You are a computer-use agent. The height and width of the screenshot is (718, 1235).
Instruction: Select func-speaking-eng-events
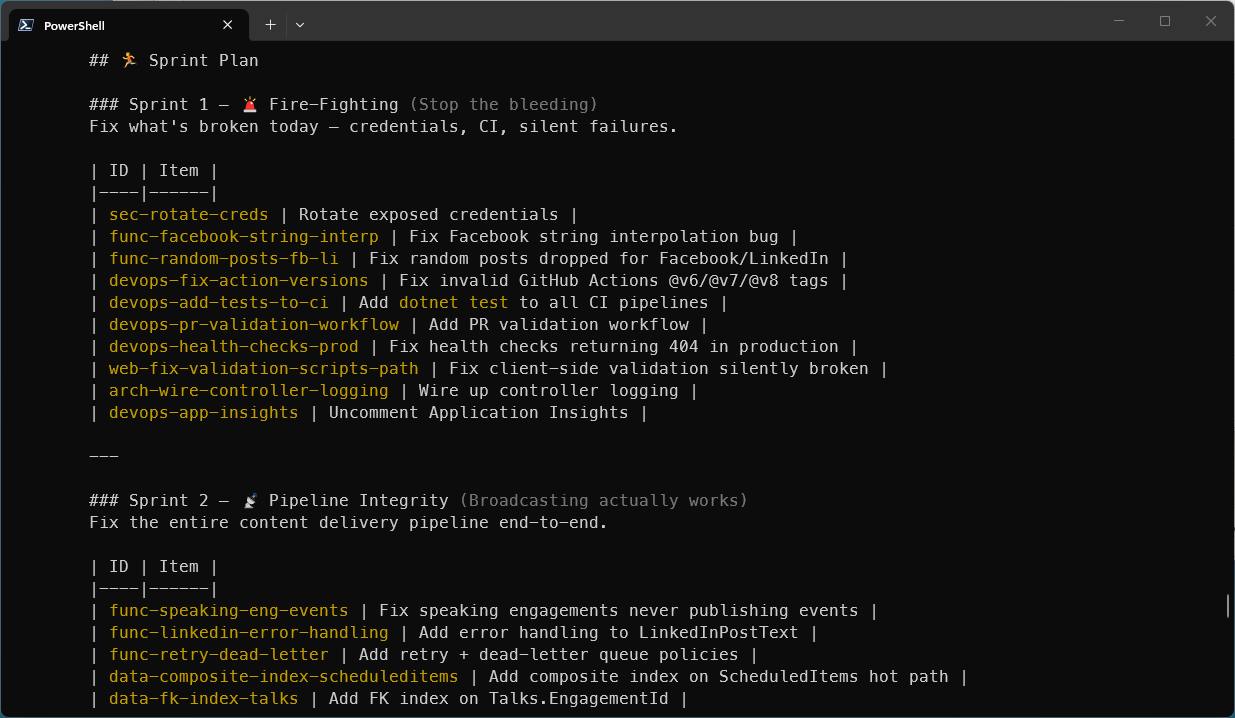coord(228,610)
